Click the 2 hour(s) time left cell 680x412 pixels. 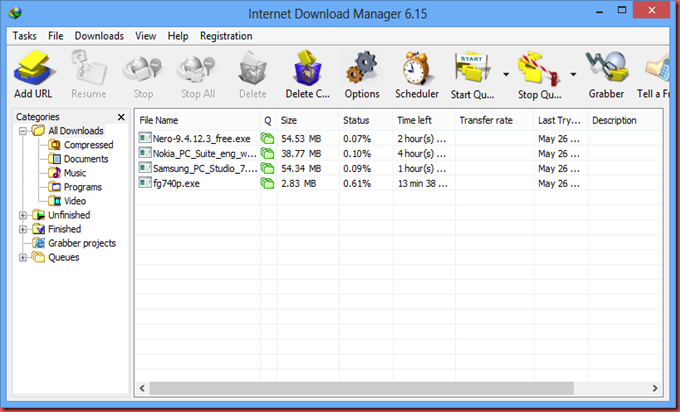click(x=422, y=139)
